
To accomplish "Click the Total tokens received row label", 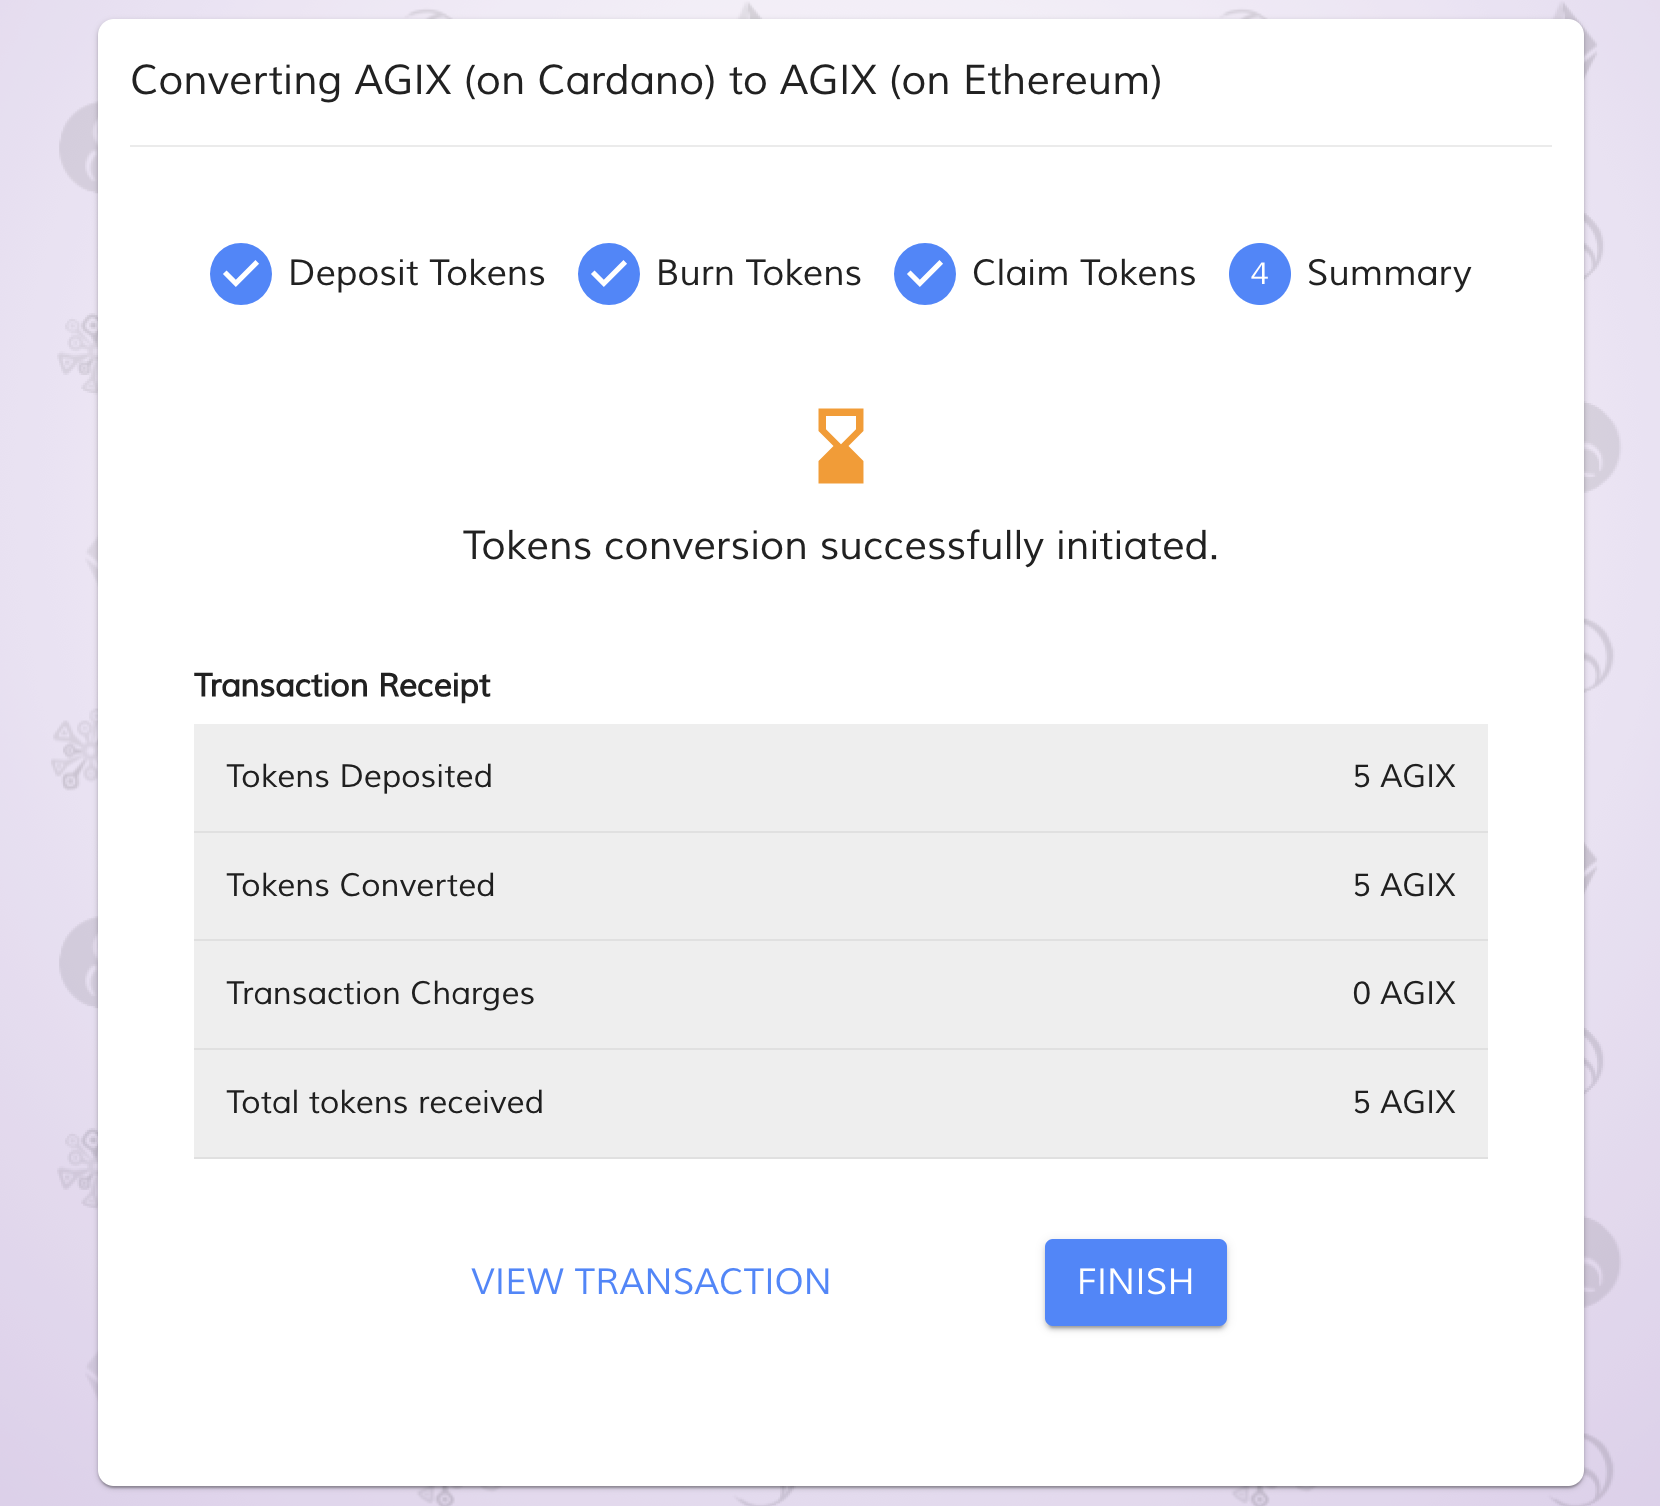I will click(385, 1103).
